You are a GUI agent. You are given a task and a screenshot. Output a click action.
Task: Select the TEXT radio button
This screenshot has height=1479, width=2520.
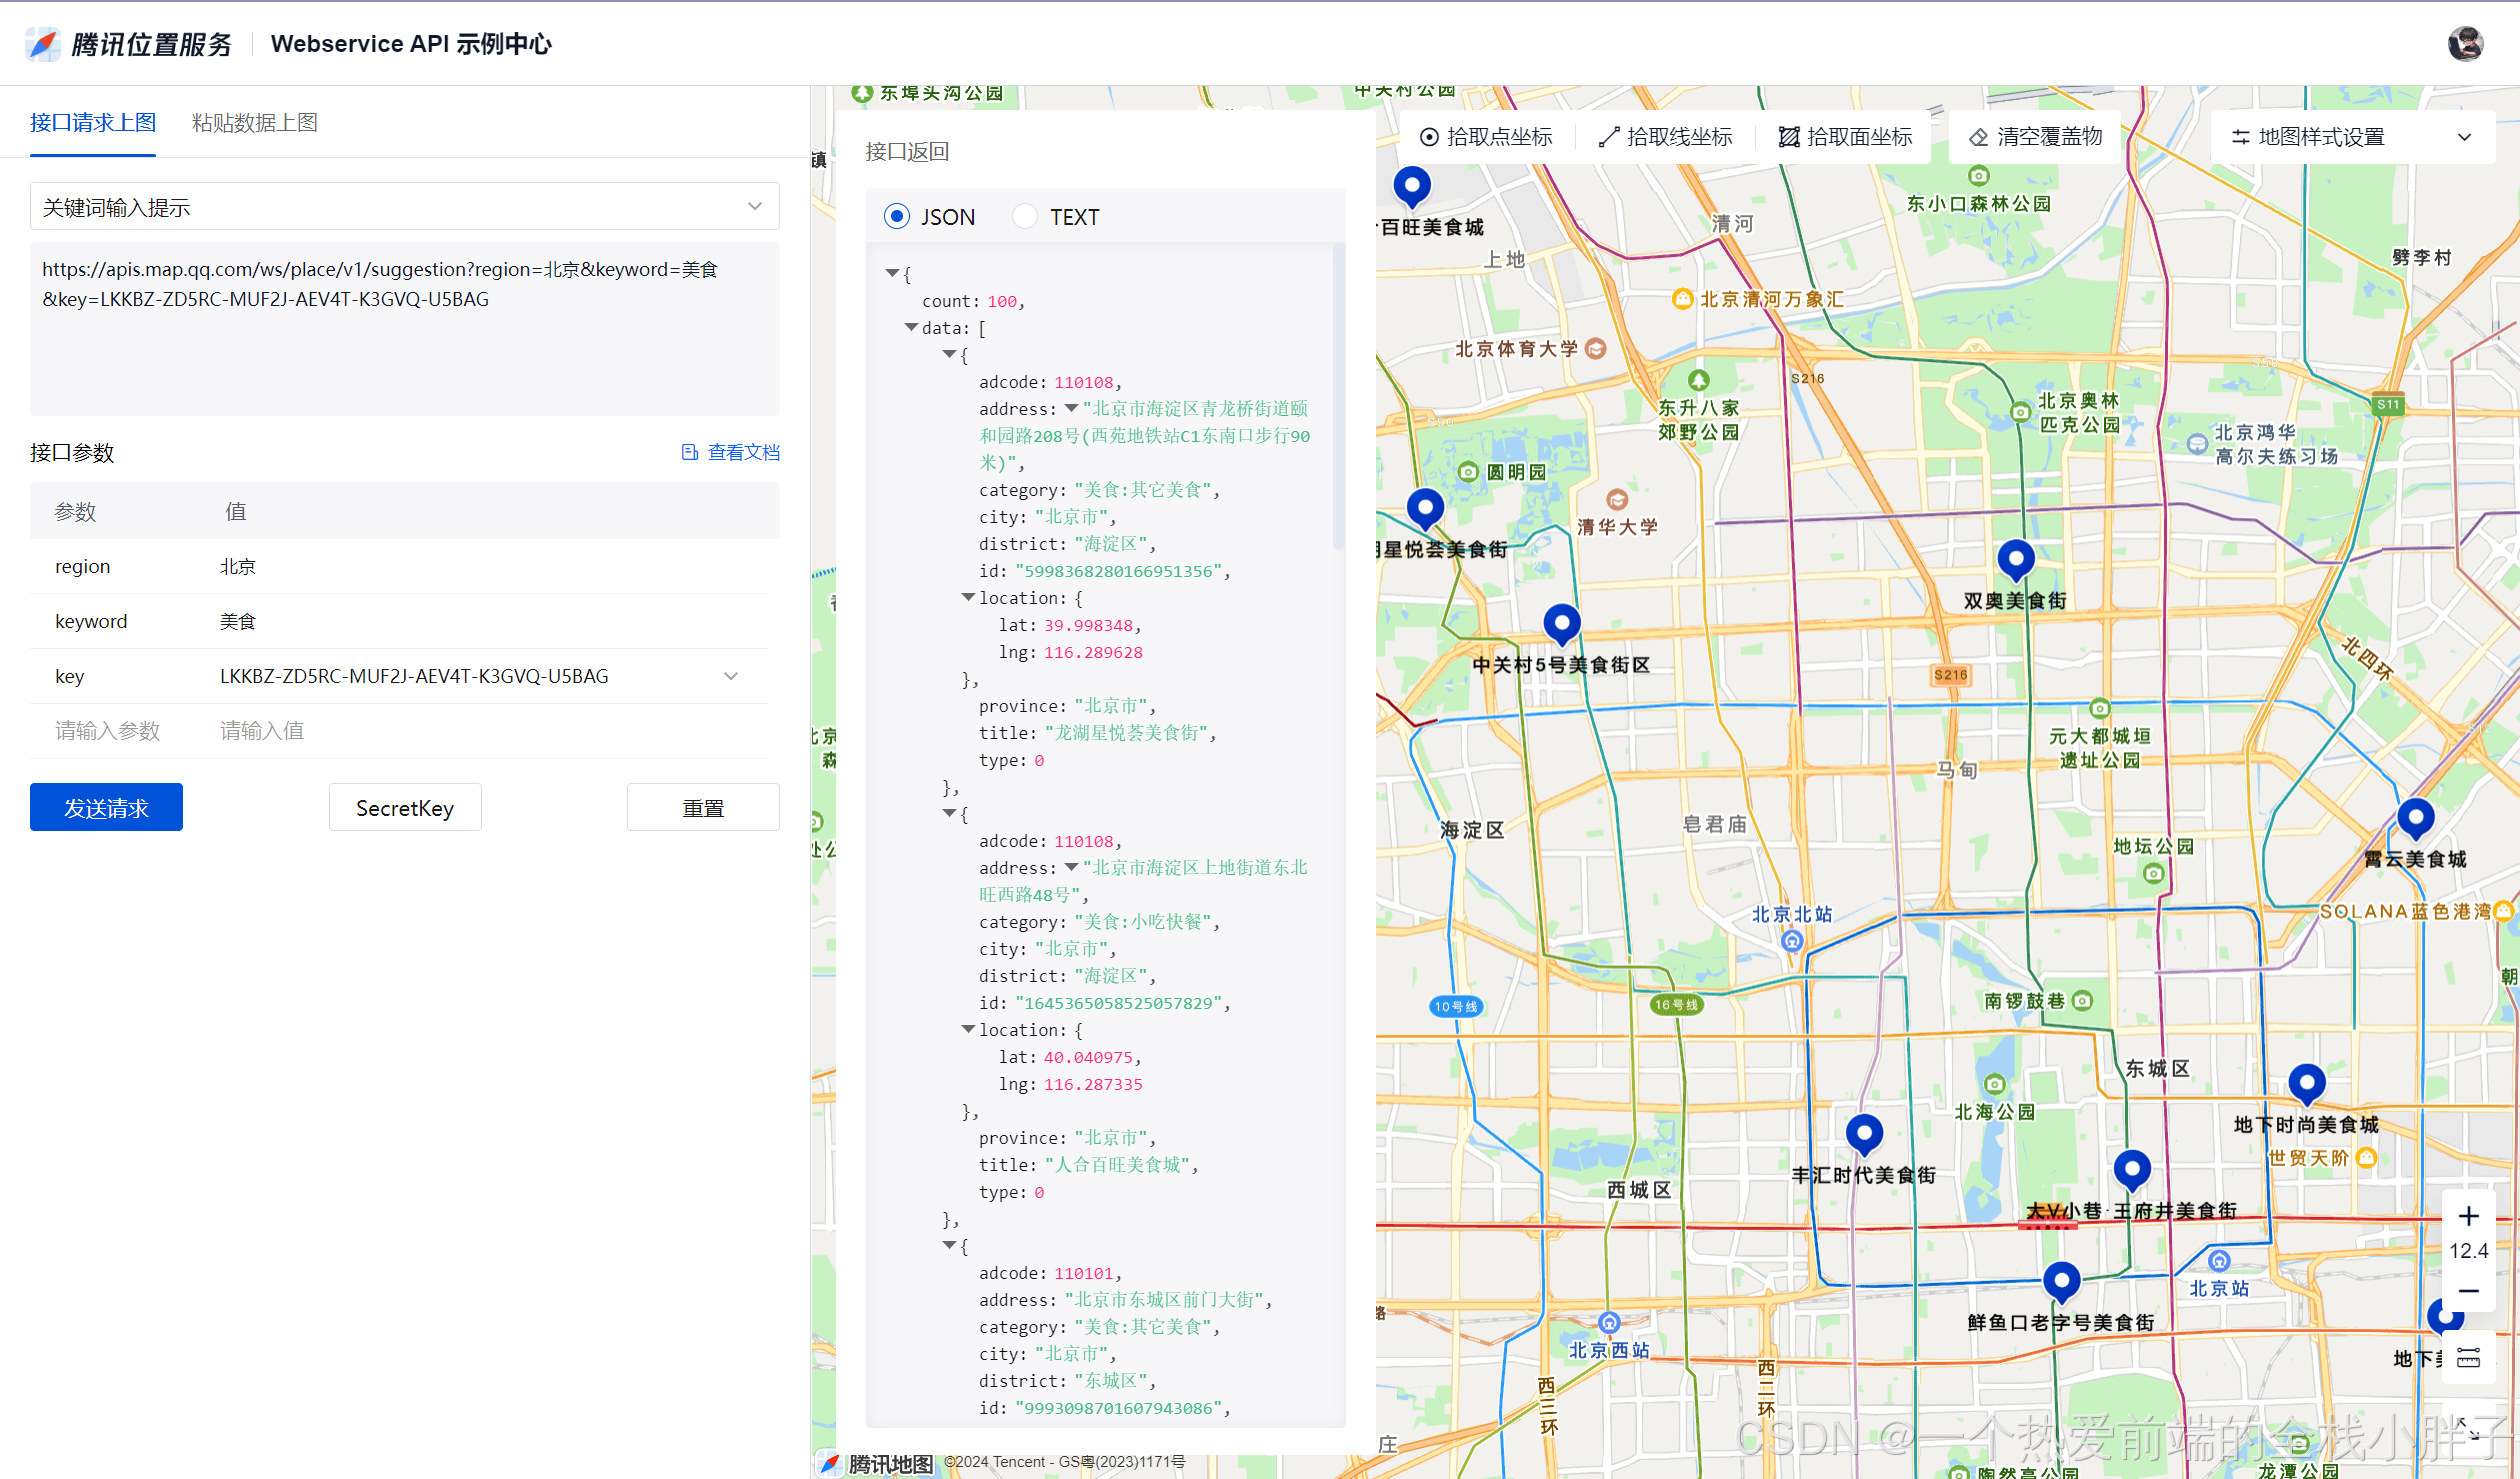pyautogui.click(x=1025, y=216)
